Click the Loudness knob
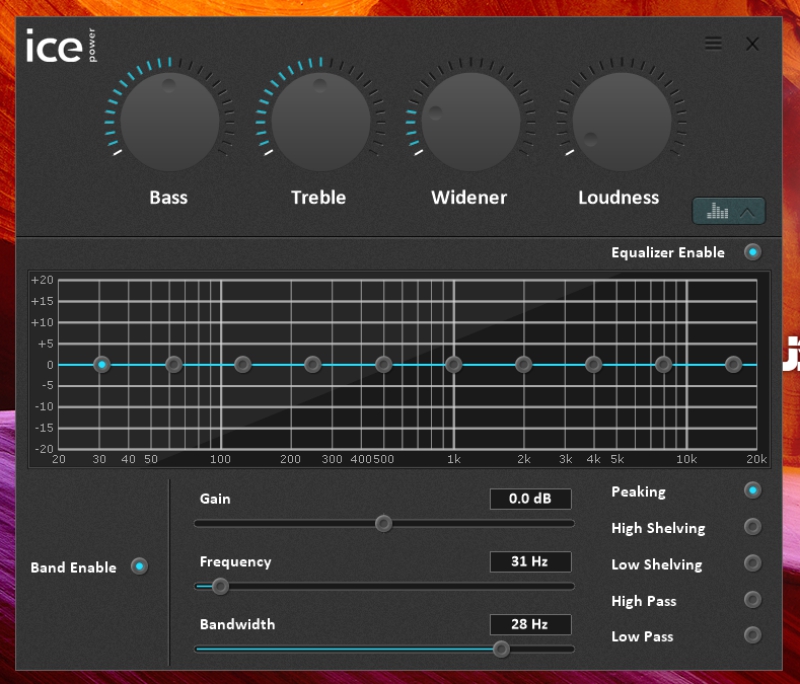 [x=620, y=122]
